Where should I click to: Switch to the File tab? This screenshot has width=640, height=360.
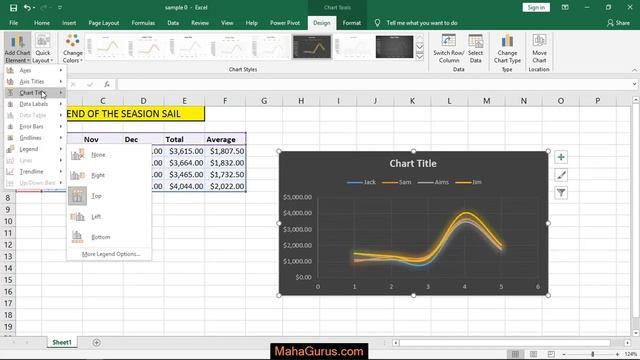pyautogui.click(x=13, y=23)
